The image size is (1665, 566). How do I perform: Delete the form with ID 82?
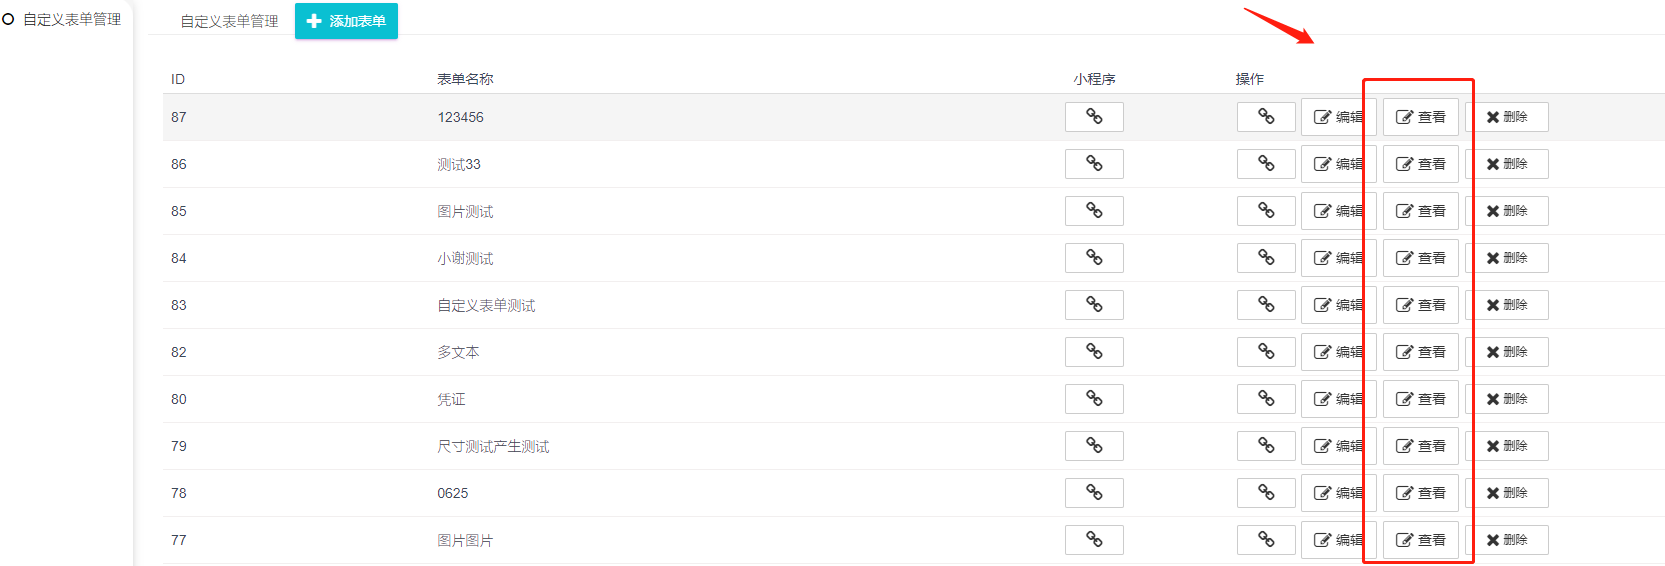[1507, 352]
